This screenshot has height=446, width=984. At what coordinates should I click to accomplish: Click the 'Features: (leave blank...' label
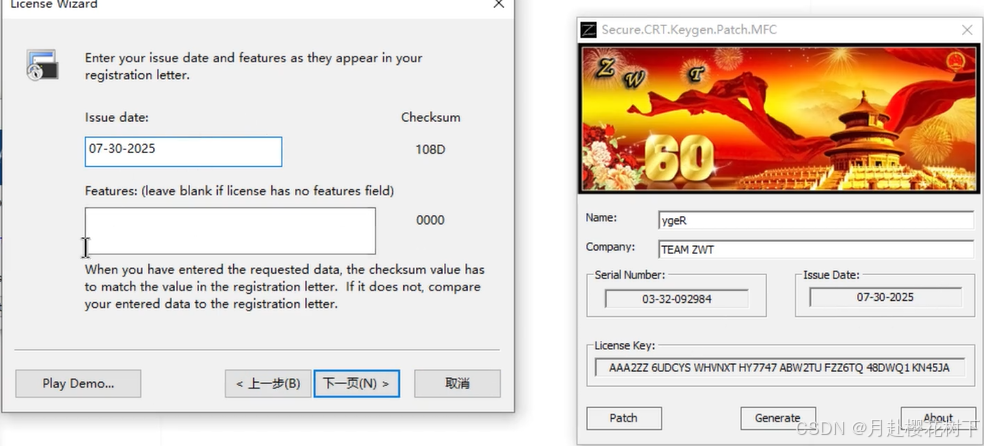click(239, 191)
